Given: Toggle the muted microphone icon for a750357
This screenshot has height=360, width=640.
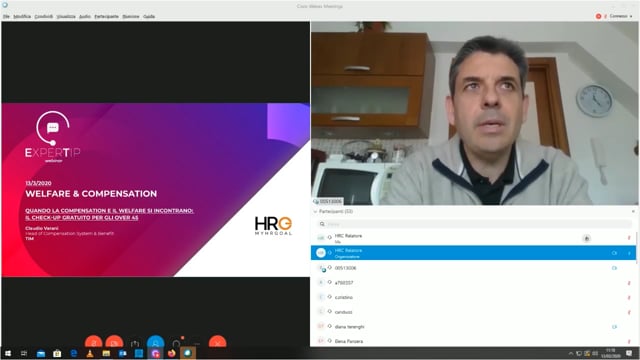Looking at the screenshot, I should coord(629,283).
